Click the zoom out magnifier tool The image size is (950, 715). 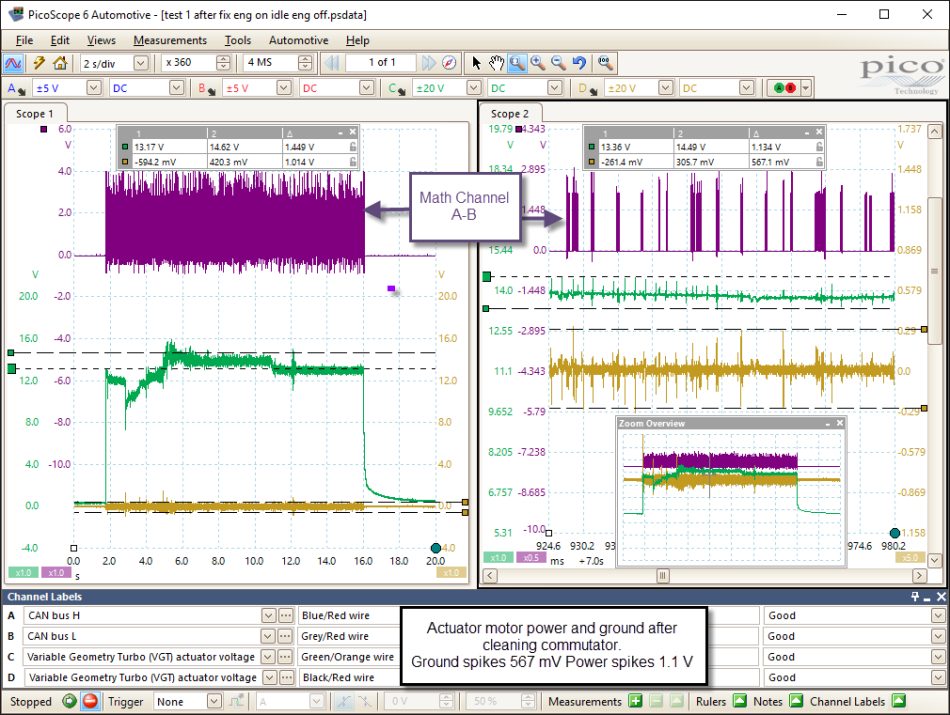click(x=559, y=62)
